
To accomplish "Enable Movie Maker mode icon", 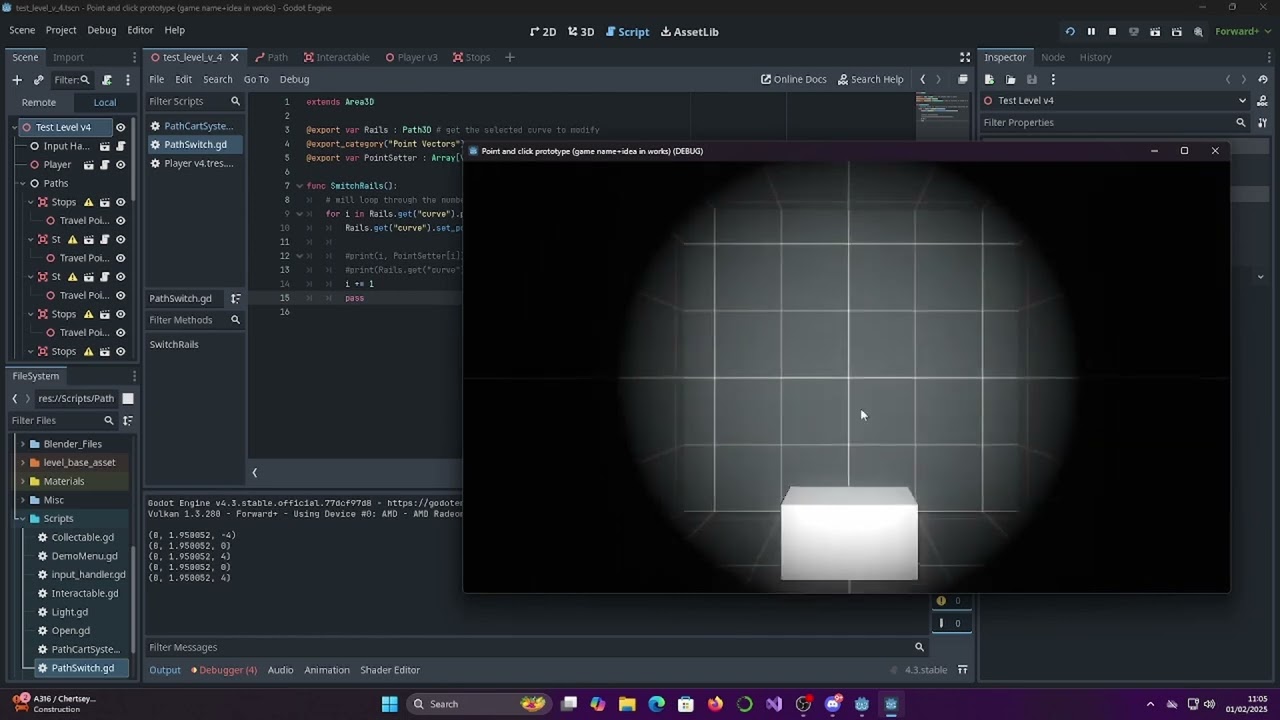I will coord(1198,32).
